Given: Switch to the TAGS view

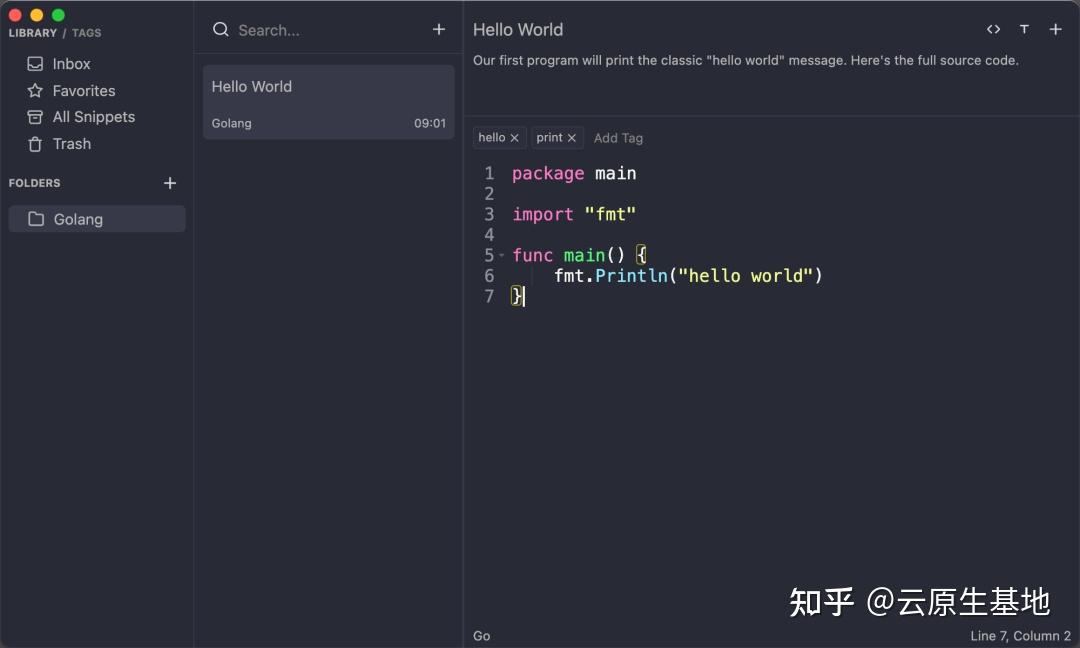Looking at the screenshot, I should (86, 32).
